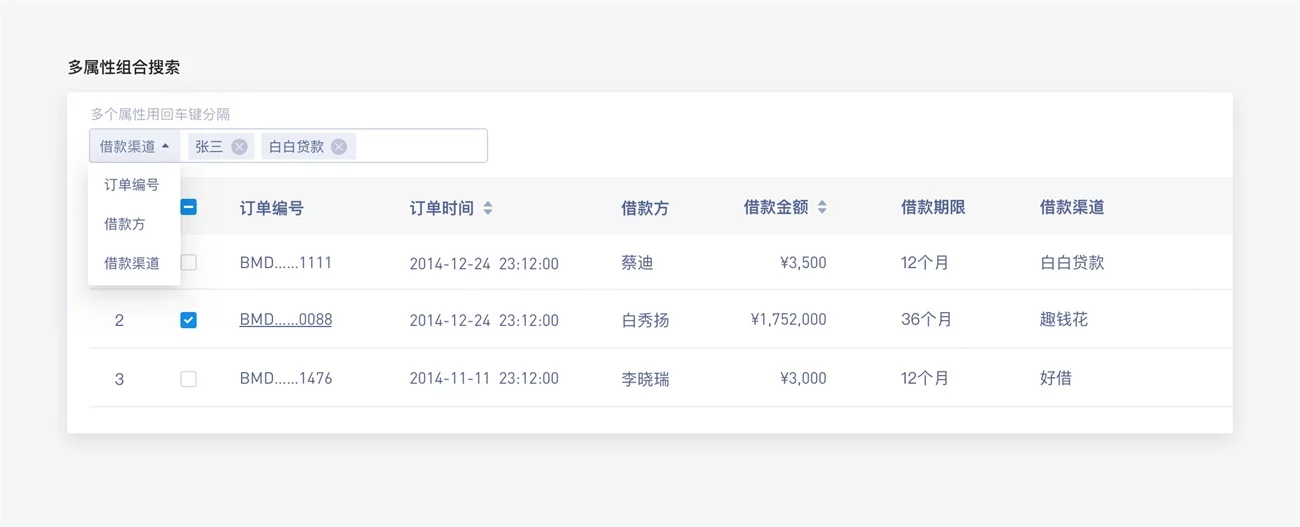Choose 借款方 from attribute list
Image resolution: width=1300 pixels, height=527 pixels.
pyautogui.click(x=124, y=224)
